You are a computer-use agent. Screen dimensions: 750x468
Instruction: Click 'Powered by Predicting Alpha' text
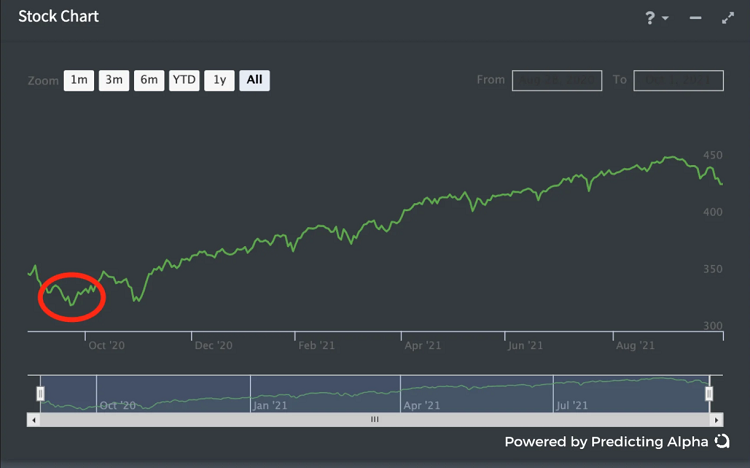click(x=606, y=441)
